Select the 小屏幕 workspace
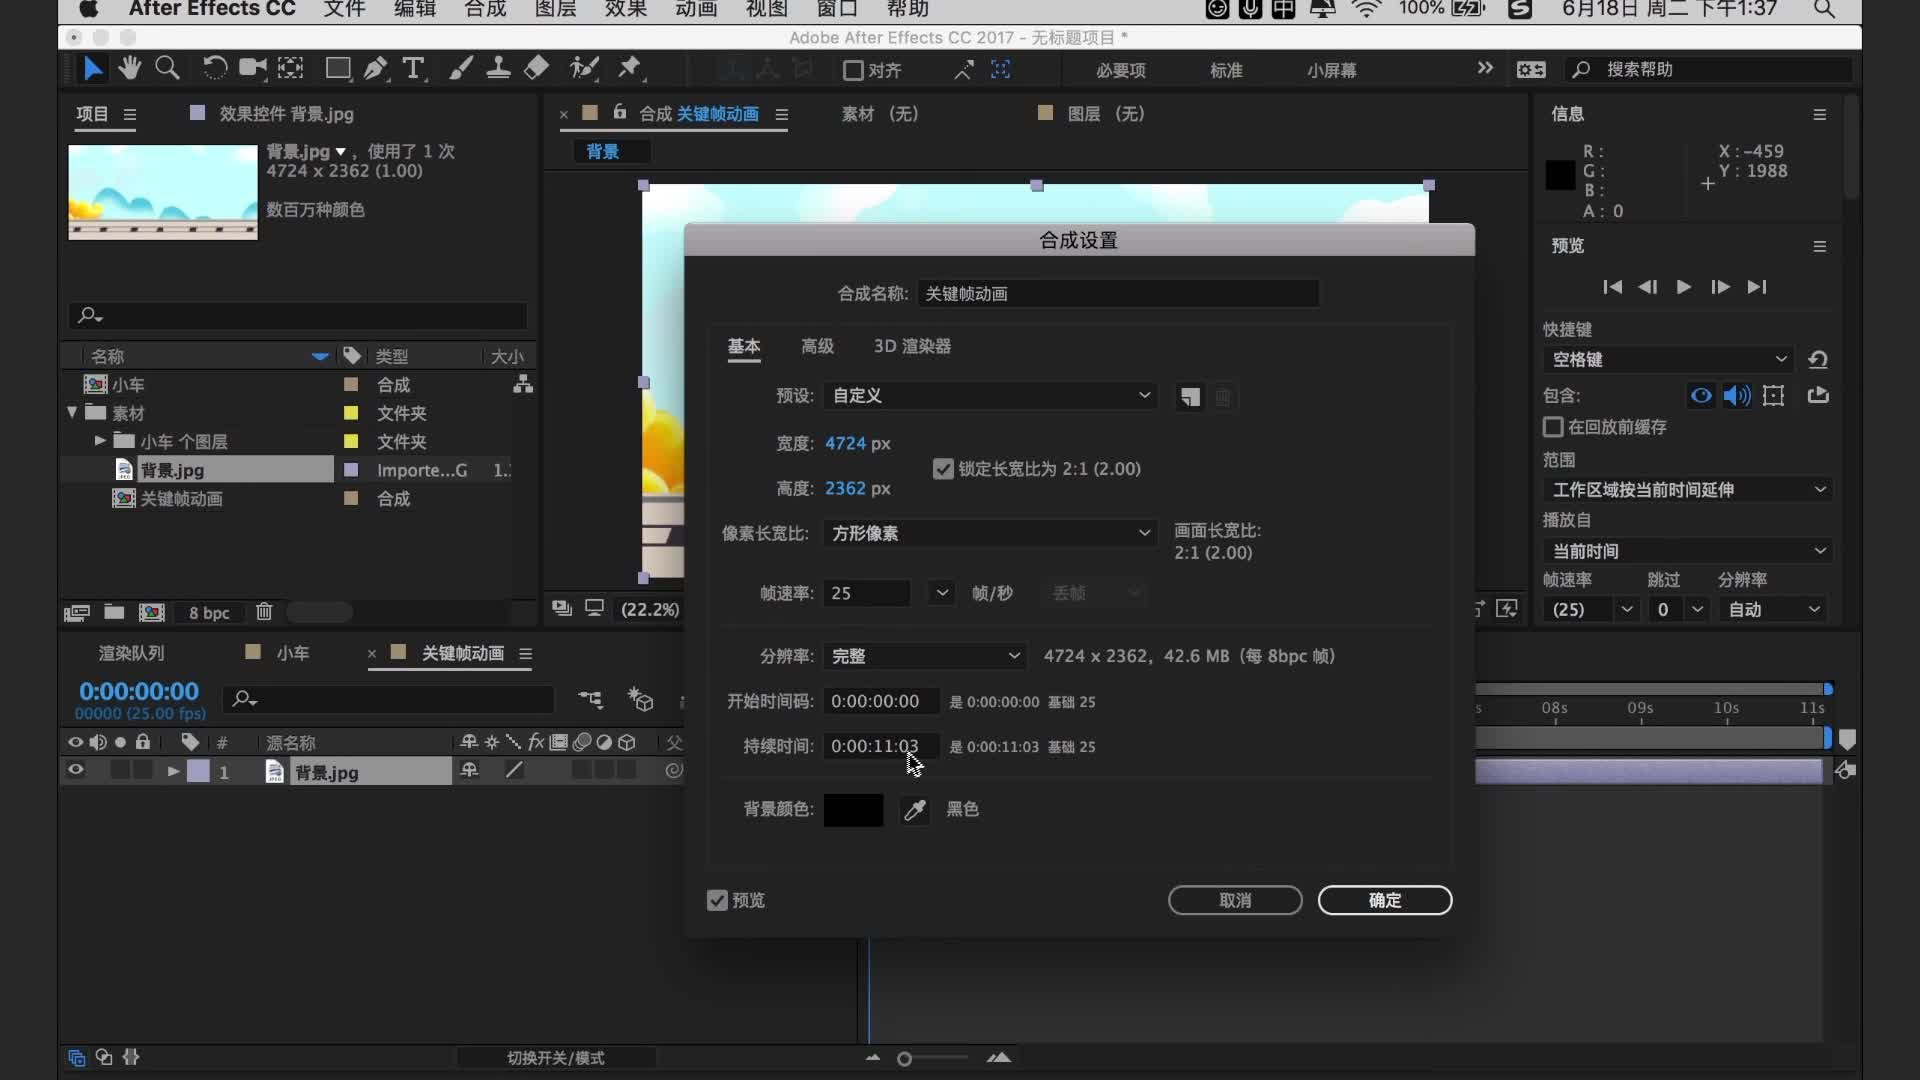This screenshot has height=1080, width=1920. pos(1331,70)
